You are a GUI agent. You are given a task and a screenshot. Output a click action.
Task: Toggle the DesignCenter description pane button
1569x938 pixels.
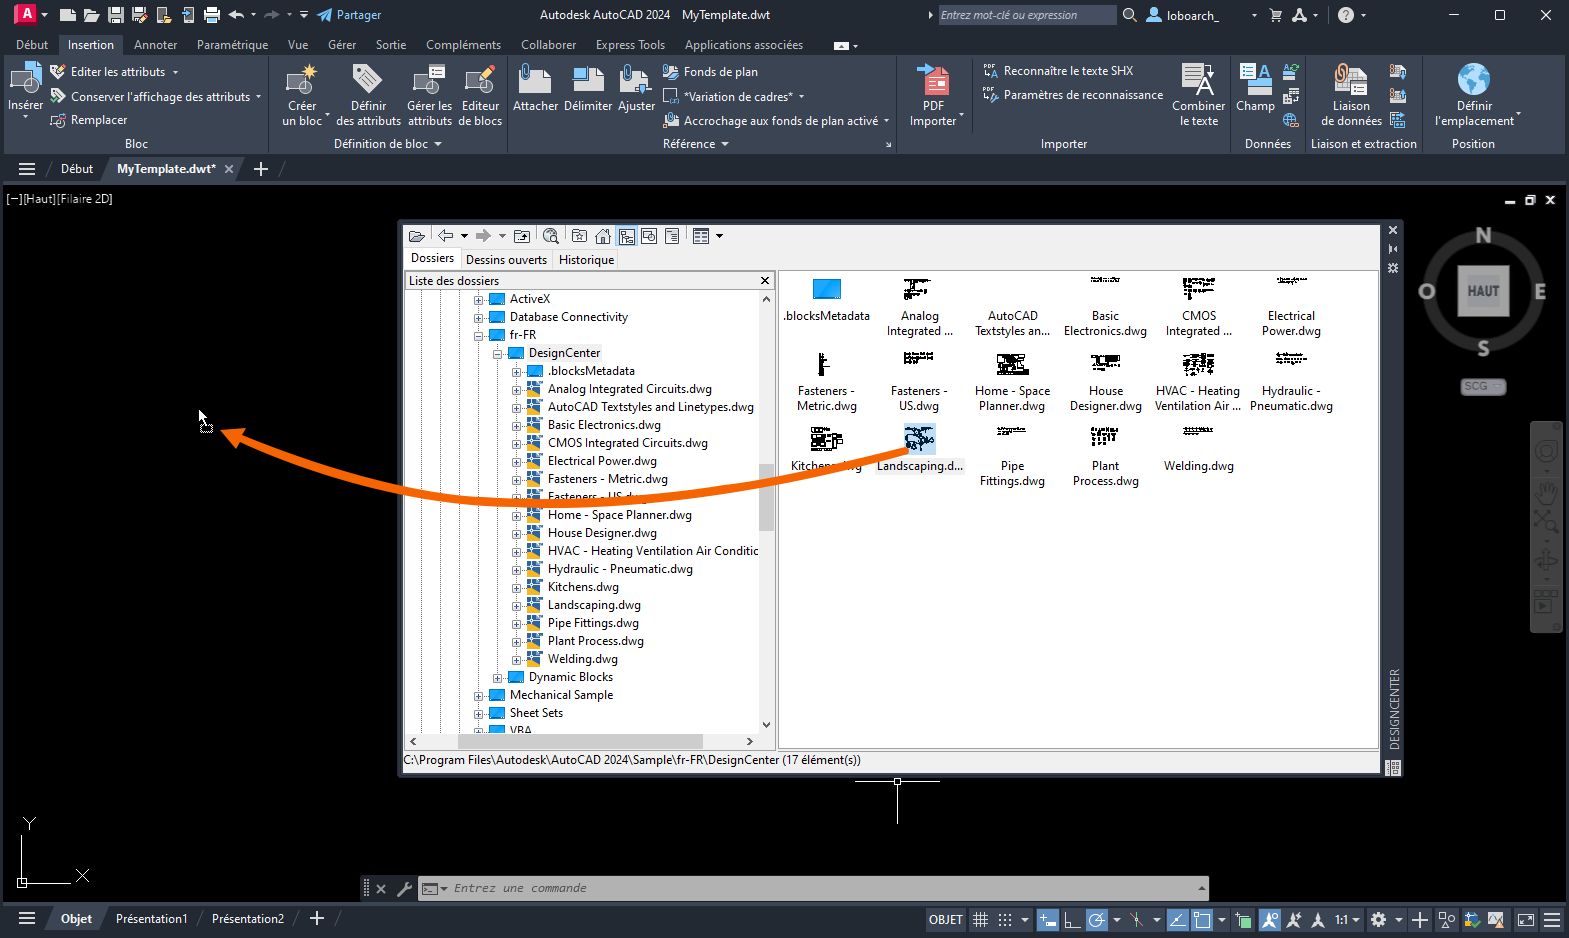point(672,236)
